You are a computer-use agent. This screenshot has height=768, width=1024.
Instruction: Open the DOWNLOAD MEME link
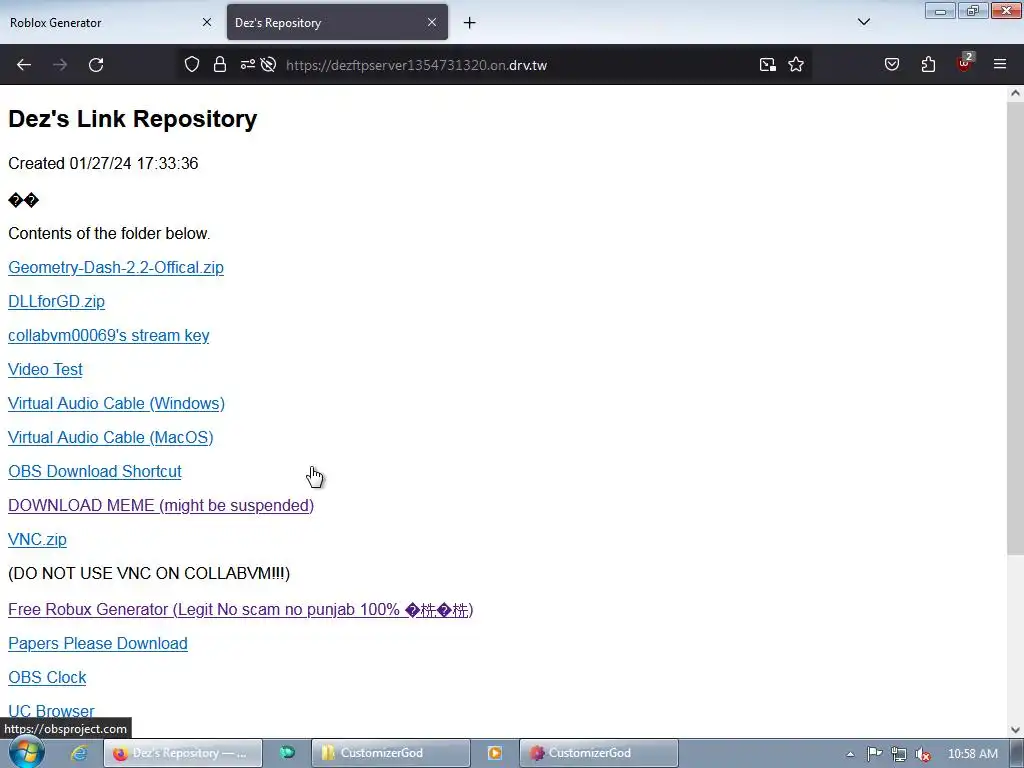tap(161, 505)
